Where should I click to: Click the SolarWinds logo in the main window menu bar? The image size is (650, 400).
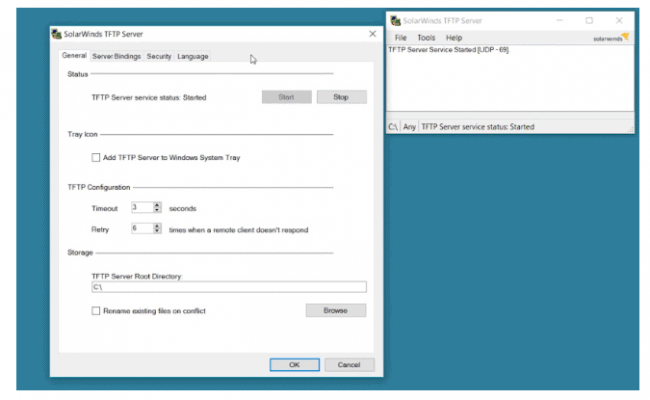pyautogui.click(x=611, y=38)
